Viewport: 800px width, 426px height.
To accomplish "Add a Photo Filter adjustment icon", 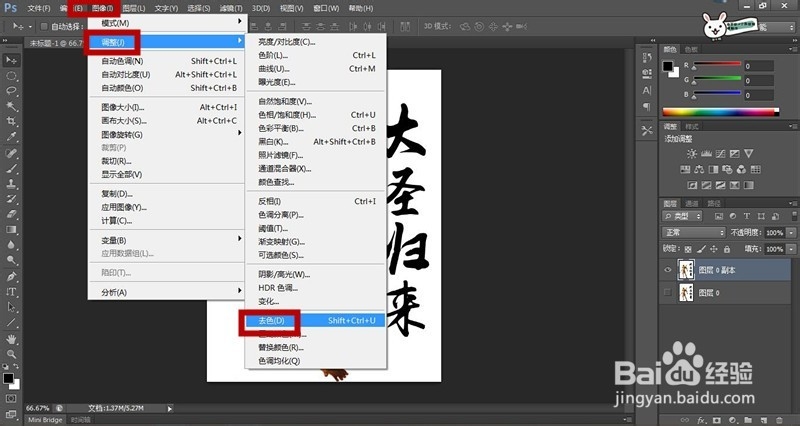I will (x=727, y=169).
